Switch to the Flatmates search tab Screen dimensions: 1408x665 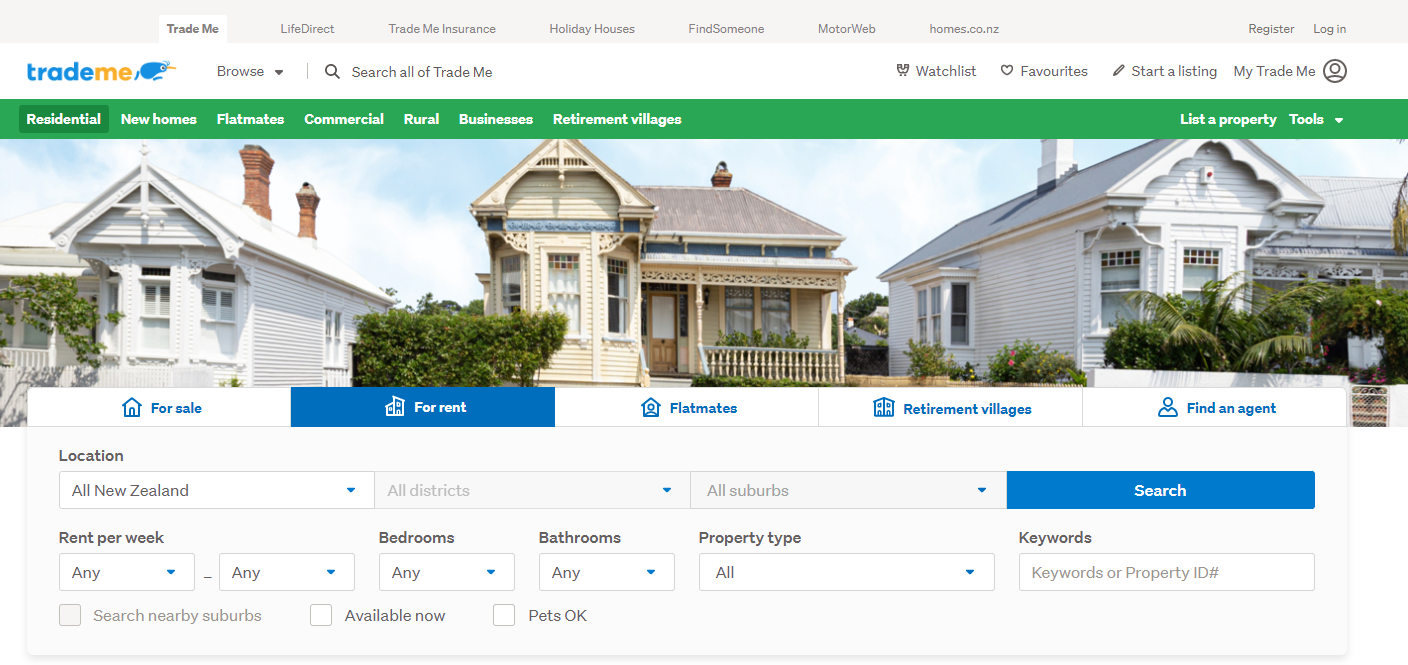687,407
